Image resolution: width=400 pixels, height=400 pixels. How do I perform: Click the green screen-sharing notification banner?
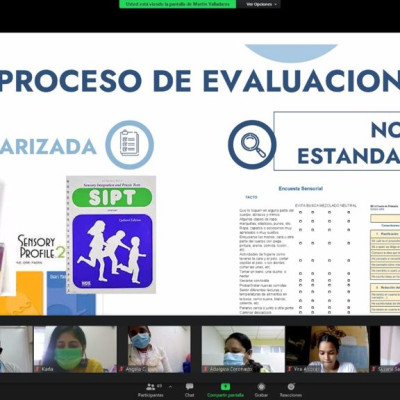coord(178,4)
